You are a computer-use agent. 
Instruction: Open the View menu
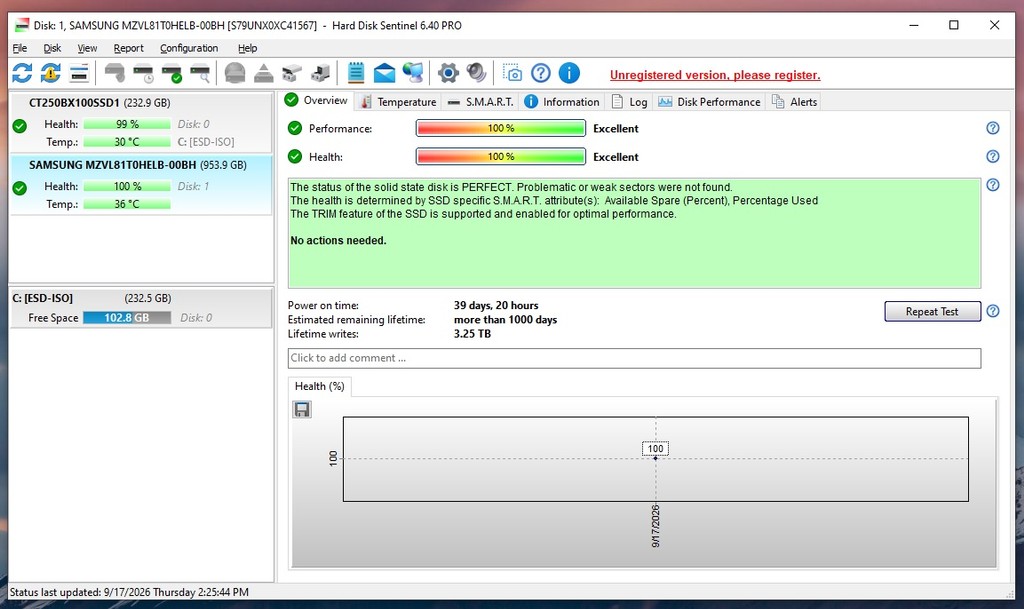tap(87, 48)
